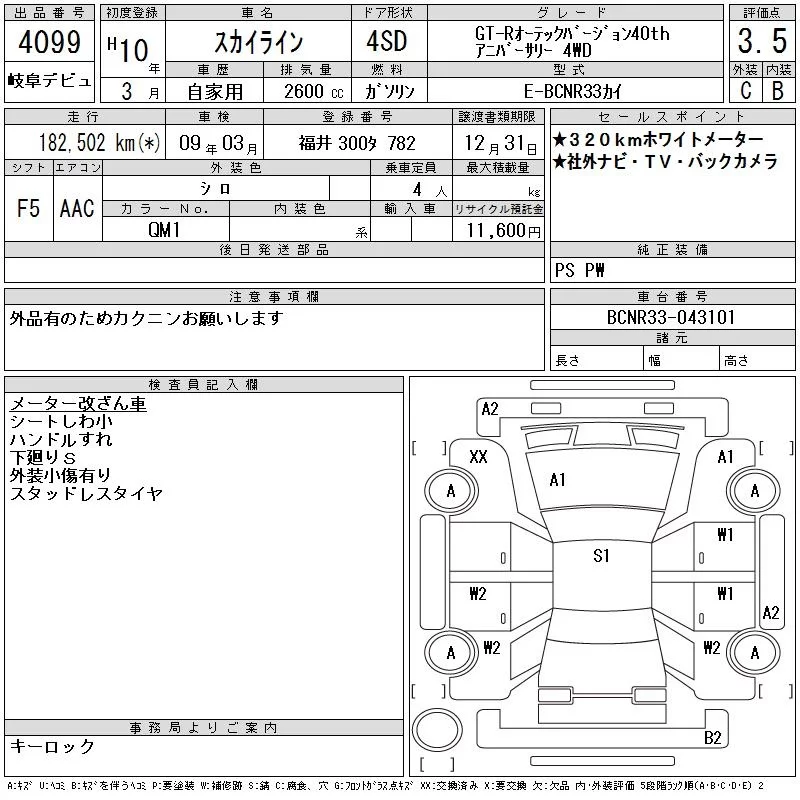800x800 pixels.
Task: Click inspector note スタッドレスタイヤ
Action: [86, 493]
